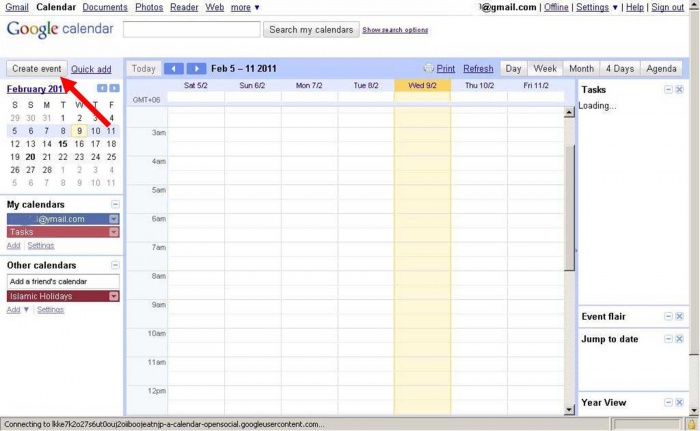Viewport: 700px width, 431px height.
Task: Close the Event flair gadget
Action: (x=679, y=317)
